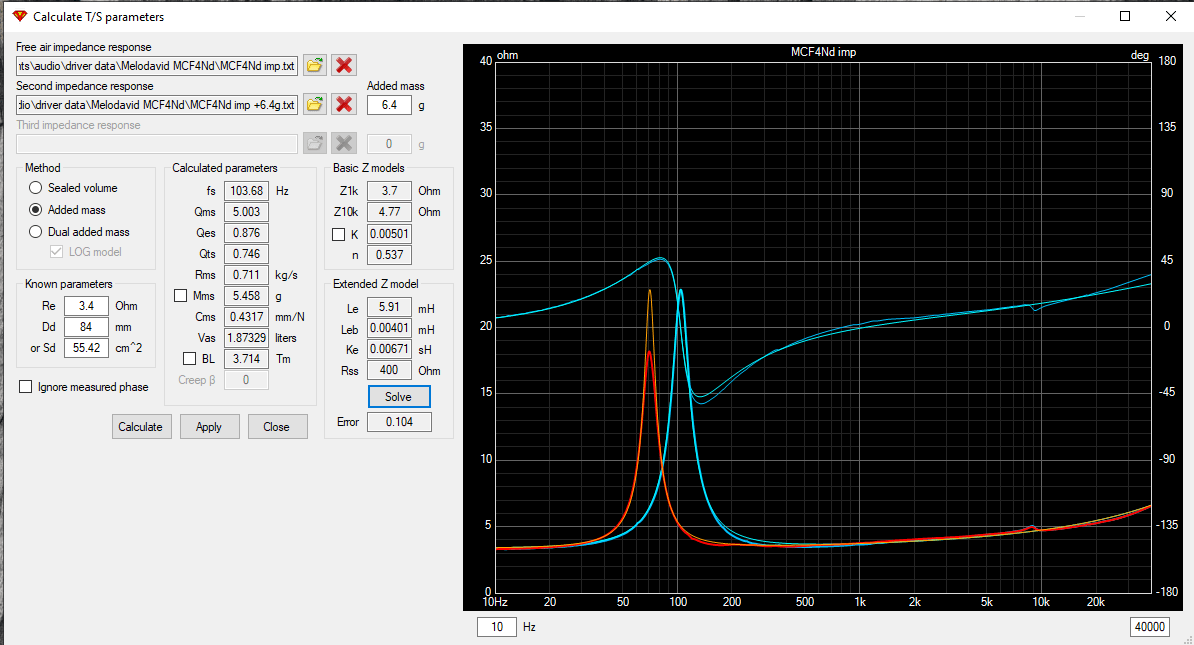This screenshot has height=645, width=1194.
Task: Click the second impedance response path field
Action: [x=157, y=104]
